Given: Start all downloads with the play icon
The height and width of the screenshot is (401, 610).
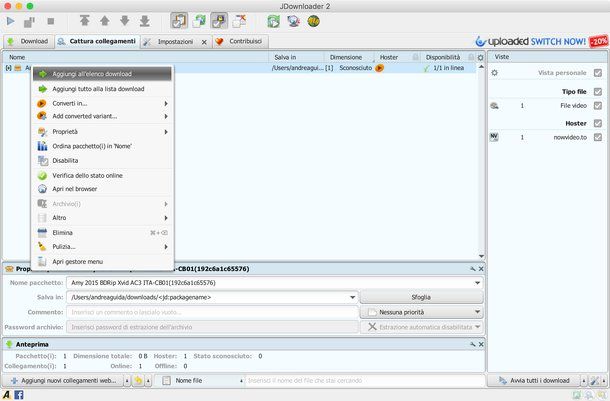Looking at the screenshot, I should tap(11, 21).
